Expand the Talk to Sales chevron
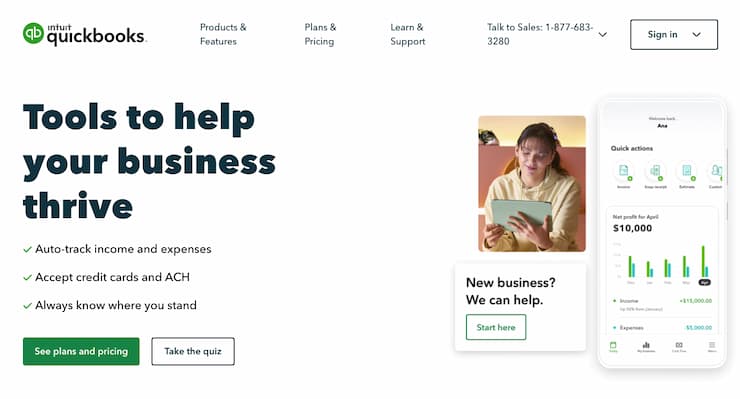Image resolution: width=740 pixels, height=399 pixels. click(x=603, y=34)
